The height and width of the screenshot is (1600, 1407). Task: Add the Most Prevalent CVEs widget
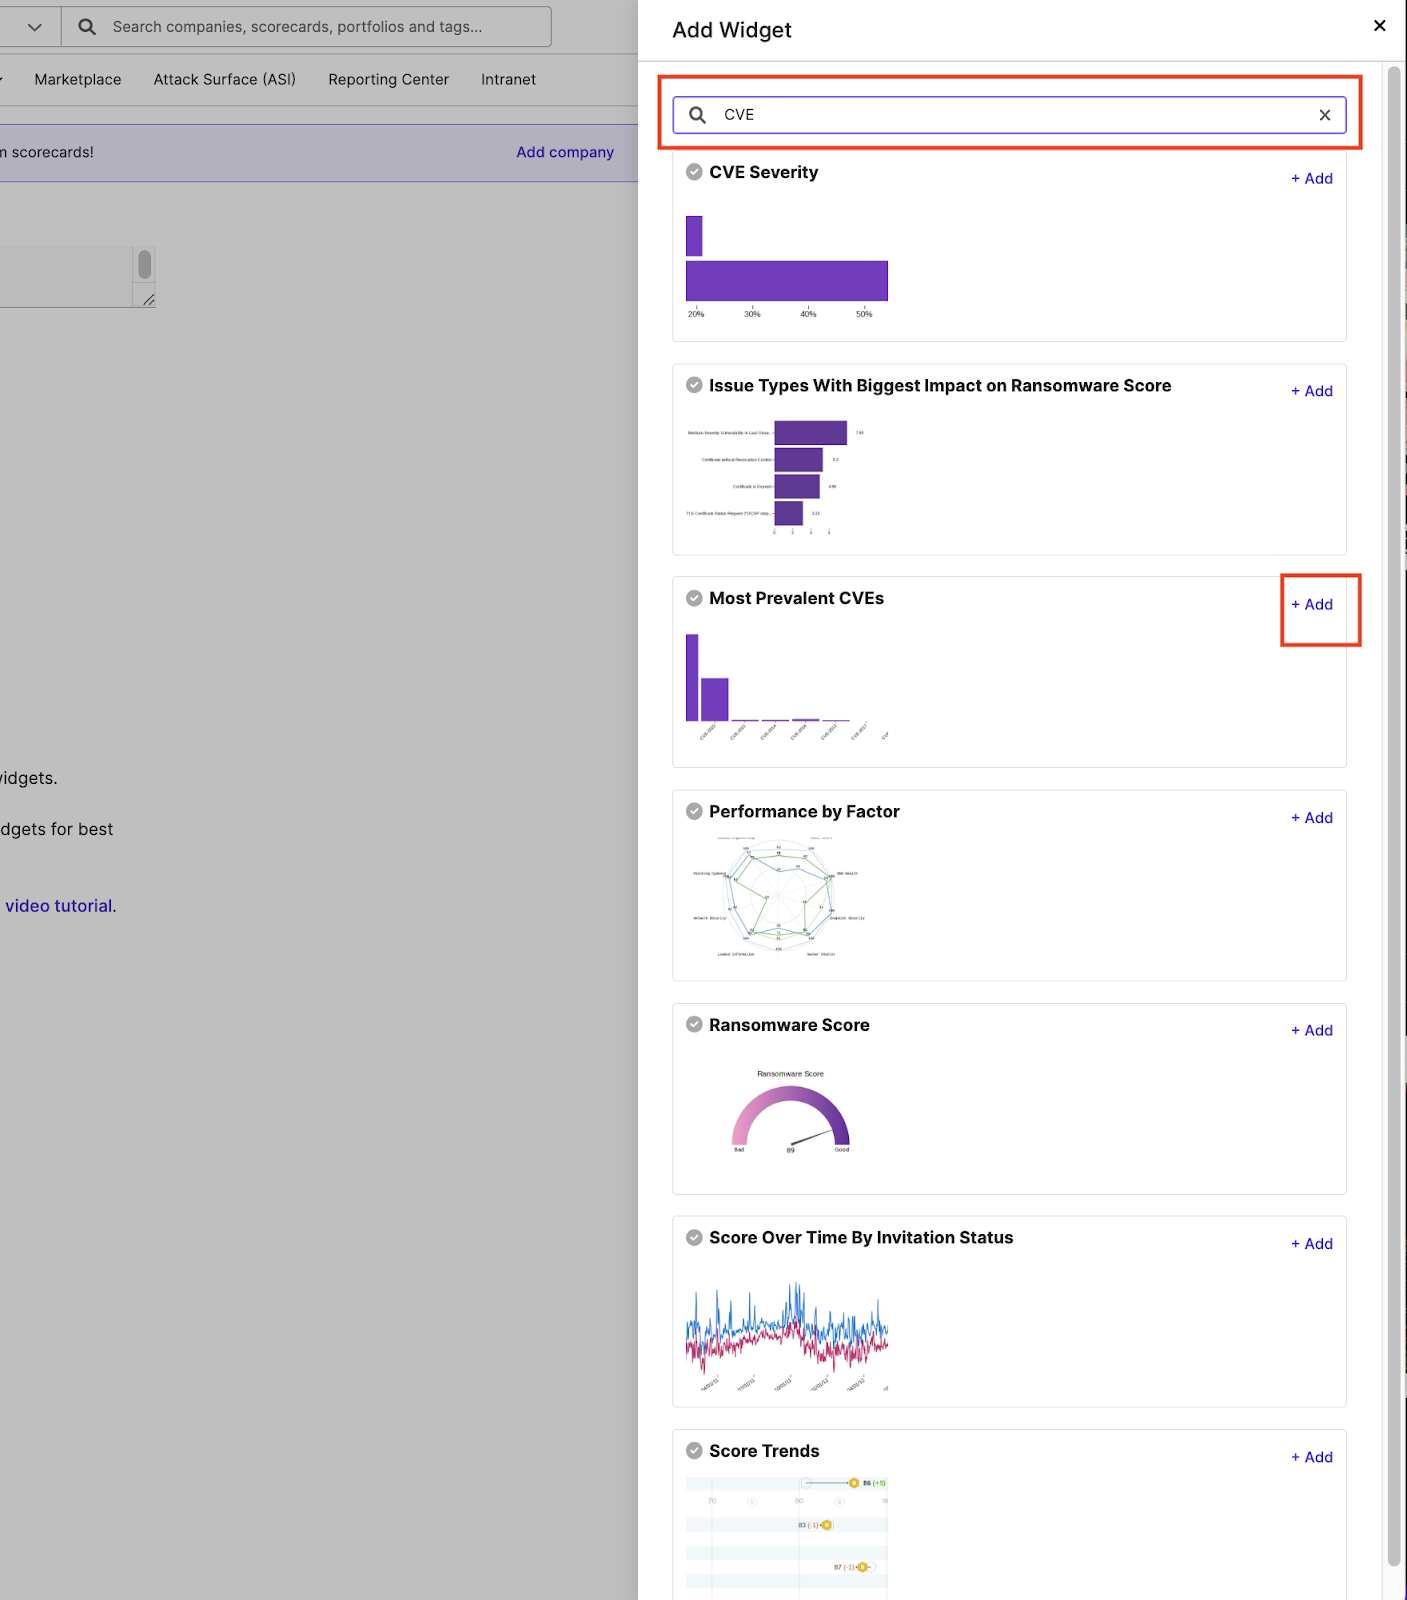point(1312,604)
